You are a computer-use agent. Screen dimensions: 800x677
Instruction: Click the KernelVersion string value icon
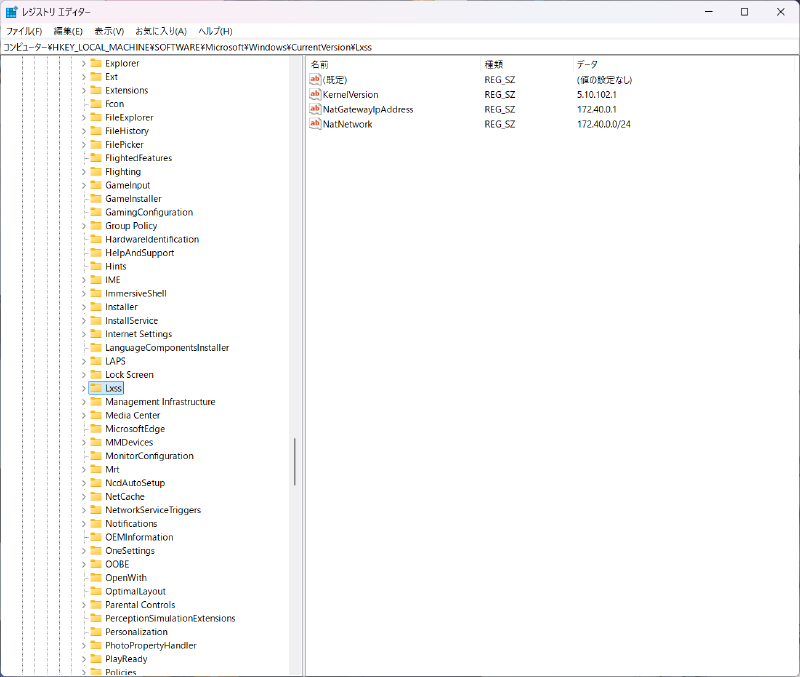click(315, 94)
